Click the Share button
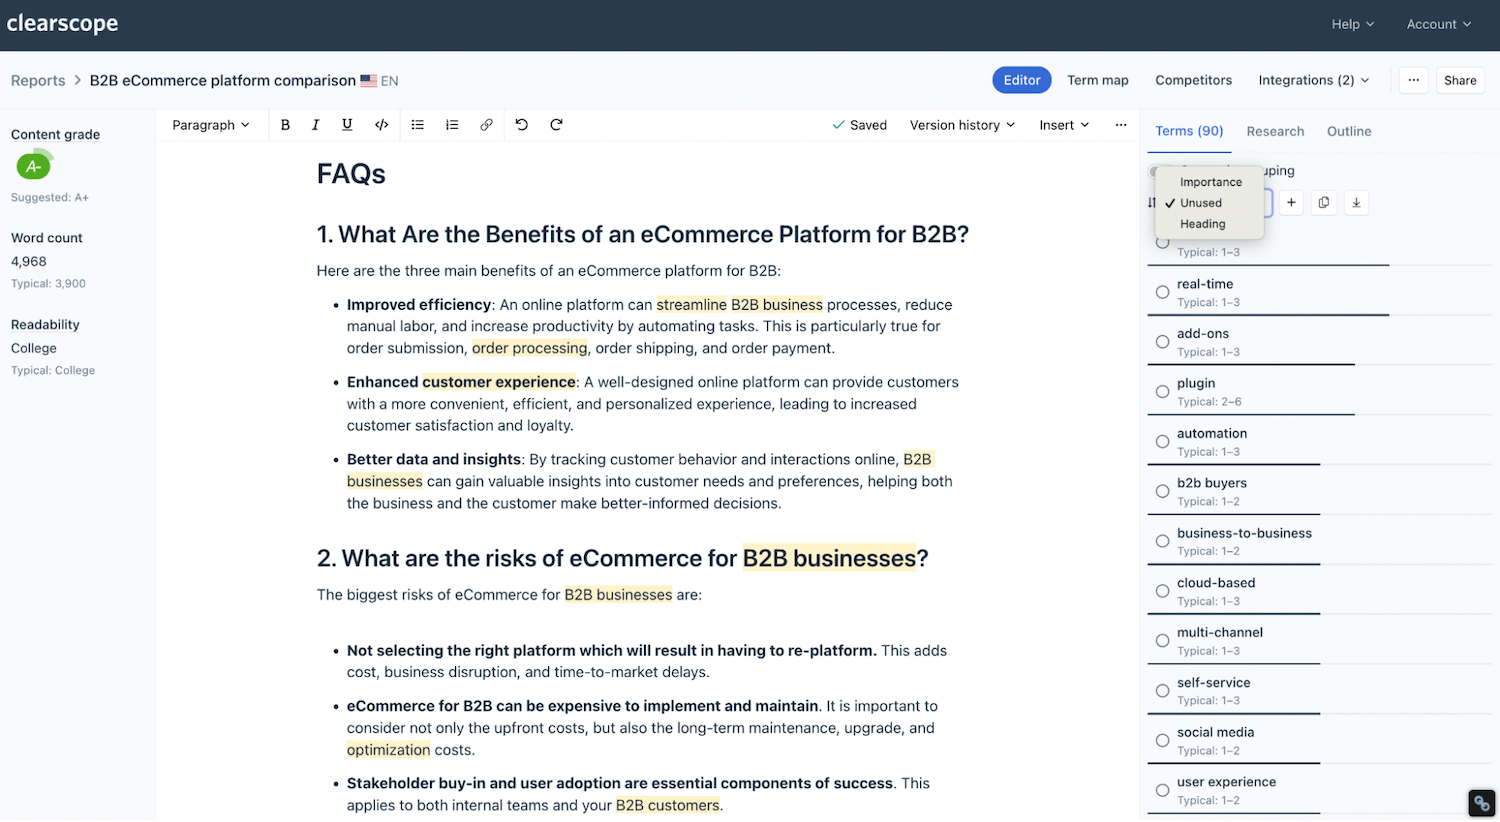 coord(1460,80)
